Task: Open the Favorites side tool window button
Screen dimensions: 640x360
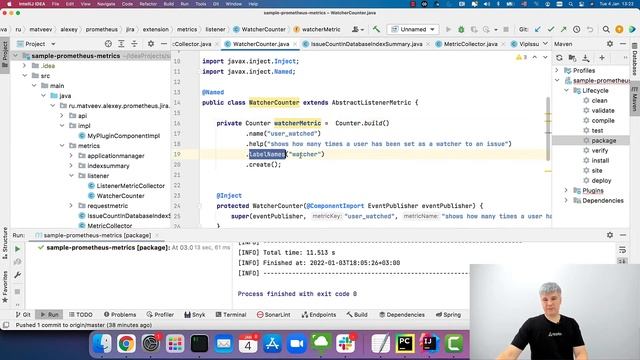Action: 5,286
